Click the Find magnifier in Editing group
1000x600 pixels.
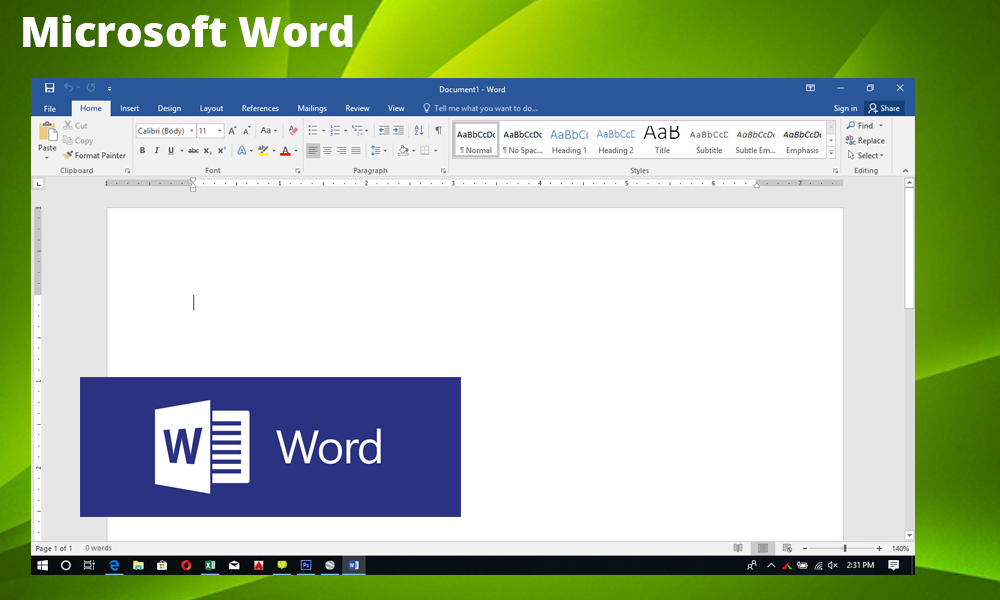point(851,126)
